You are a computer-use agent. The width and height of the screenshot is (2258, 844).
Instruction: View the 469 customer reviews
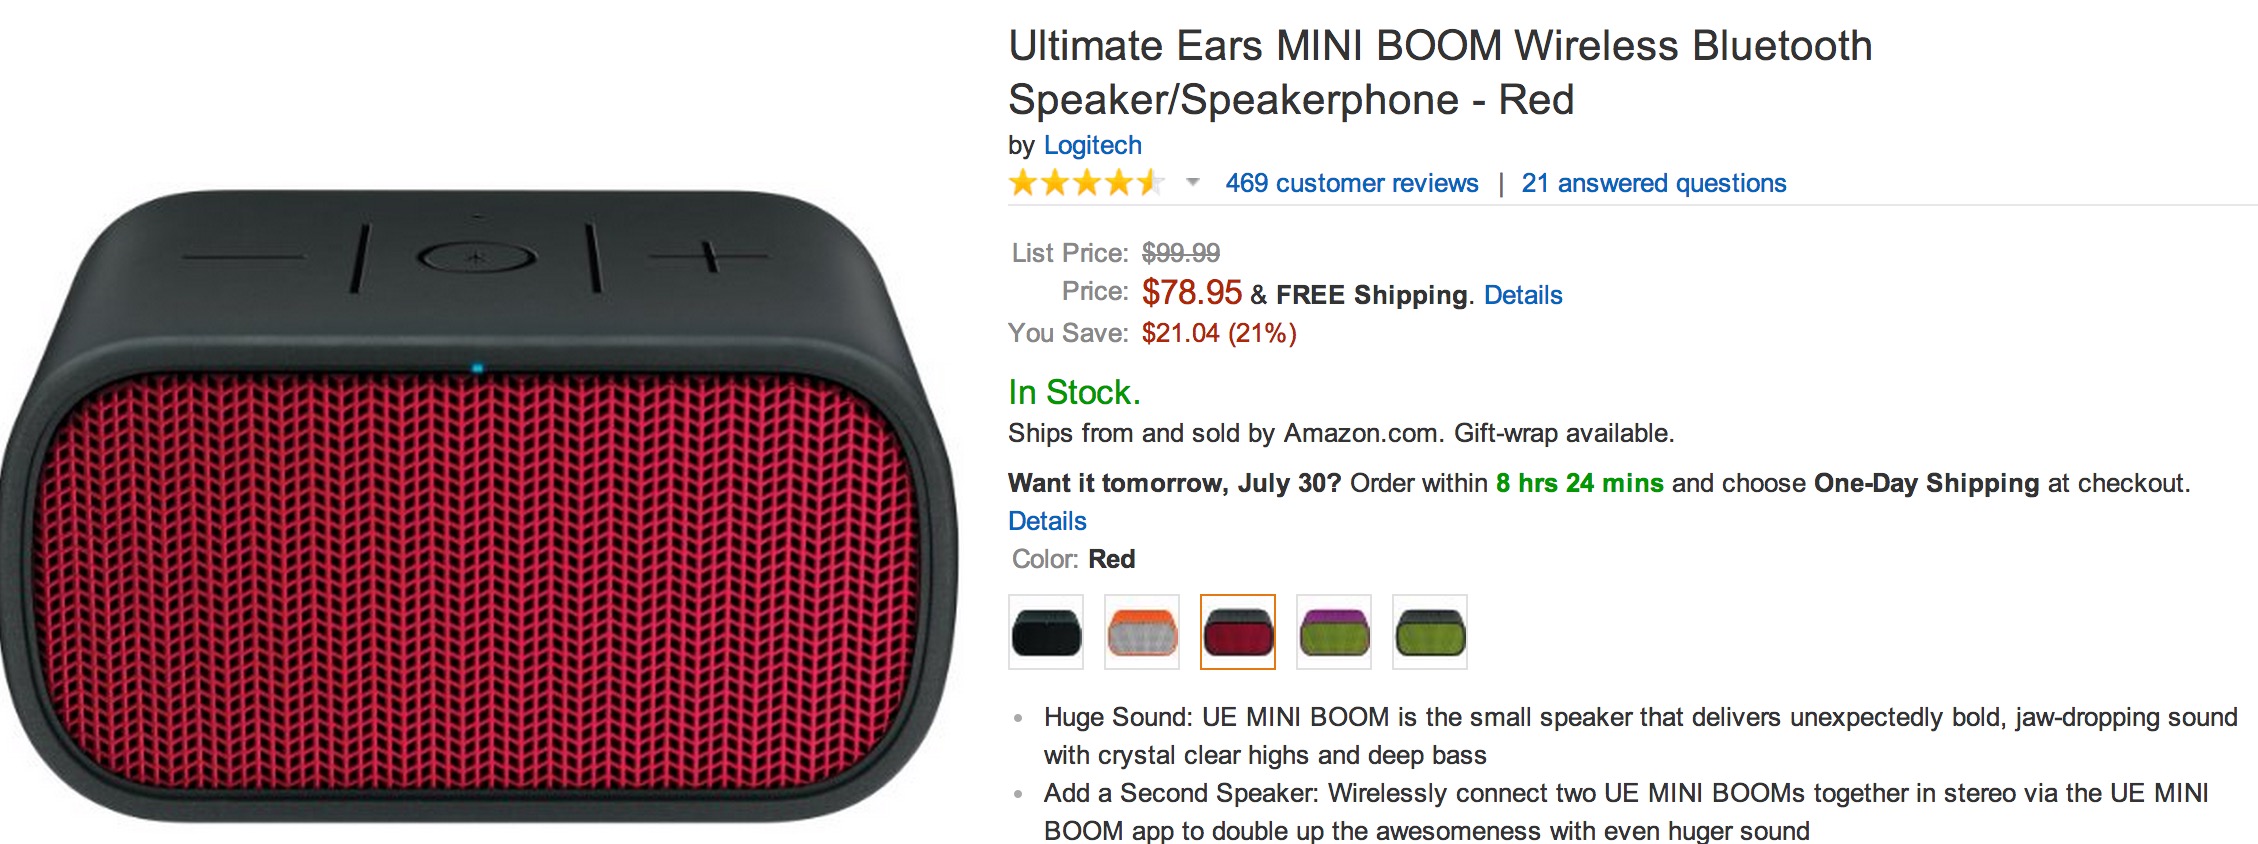click(1351, 183)
